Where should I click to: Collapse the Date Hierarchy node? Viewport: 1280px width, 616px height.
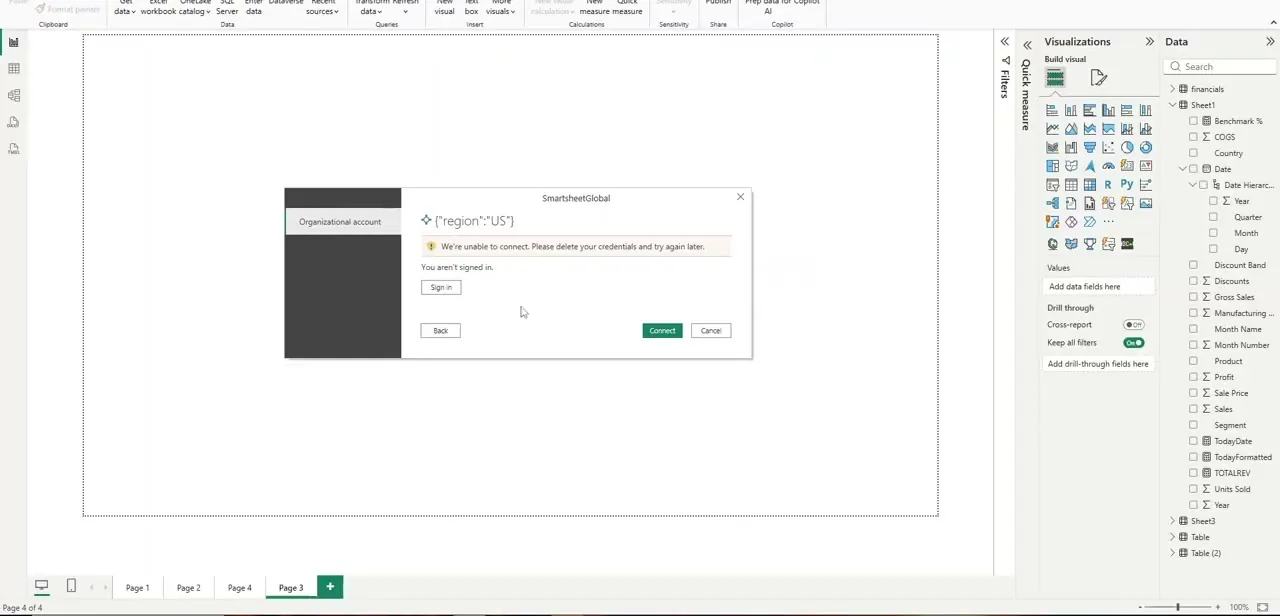1193,185
